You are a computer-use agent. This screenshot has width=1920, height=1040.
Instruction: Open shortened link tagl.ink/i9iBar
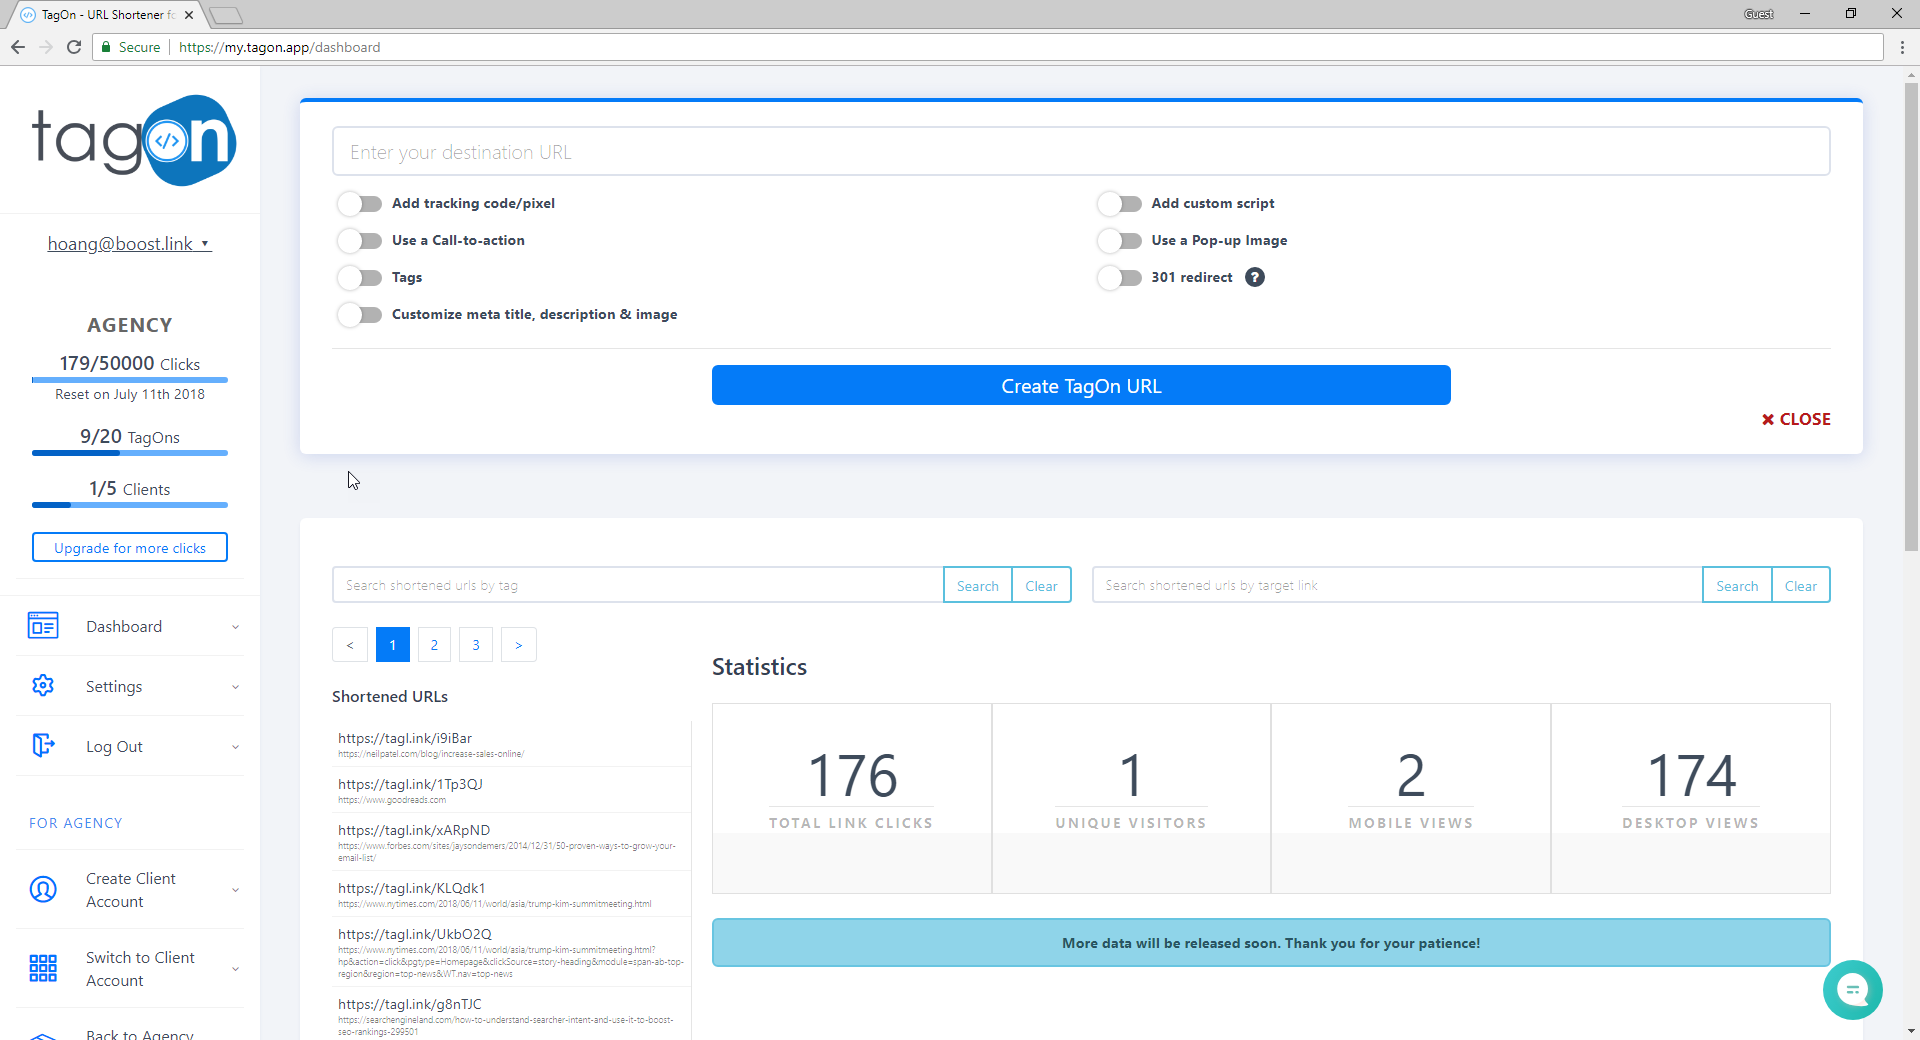[x=405, y=738]
